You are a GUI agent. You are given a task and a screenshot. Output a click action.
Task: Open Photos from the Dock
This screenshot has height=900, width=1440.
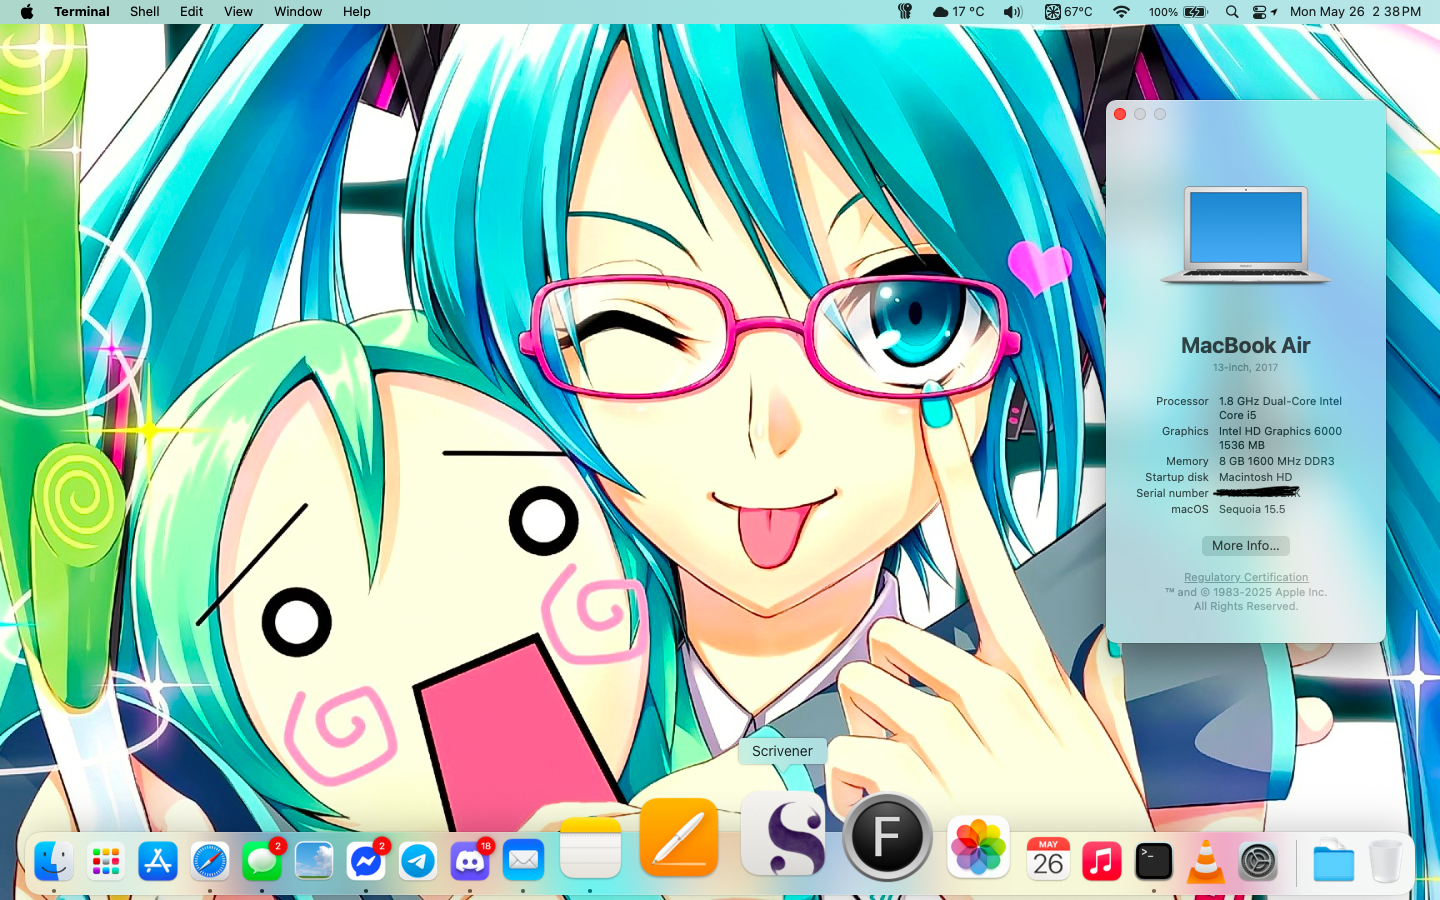coord(979,847)
